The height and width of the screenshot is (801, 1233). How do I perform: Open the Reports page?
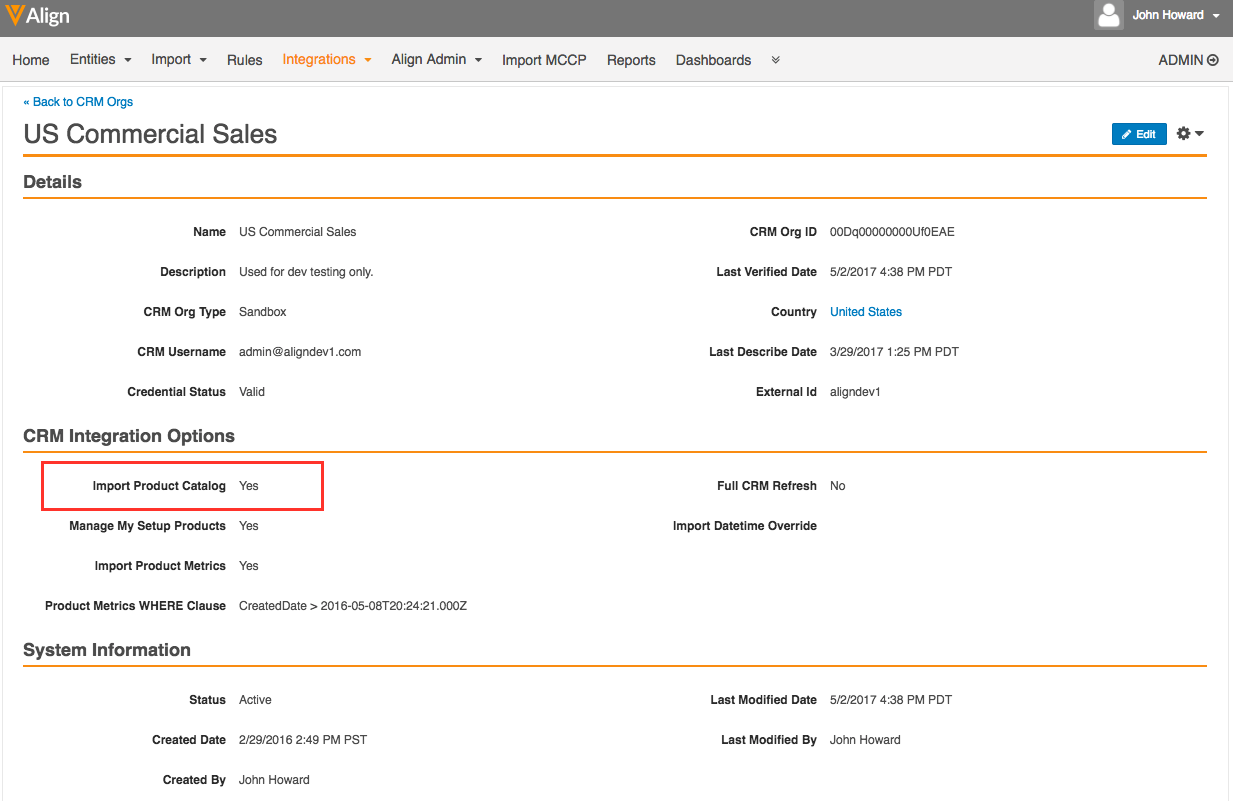[x=631, y=60]
